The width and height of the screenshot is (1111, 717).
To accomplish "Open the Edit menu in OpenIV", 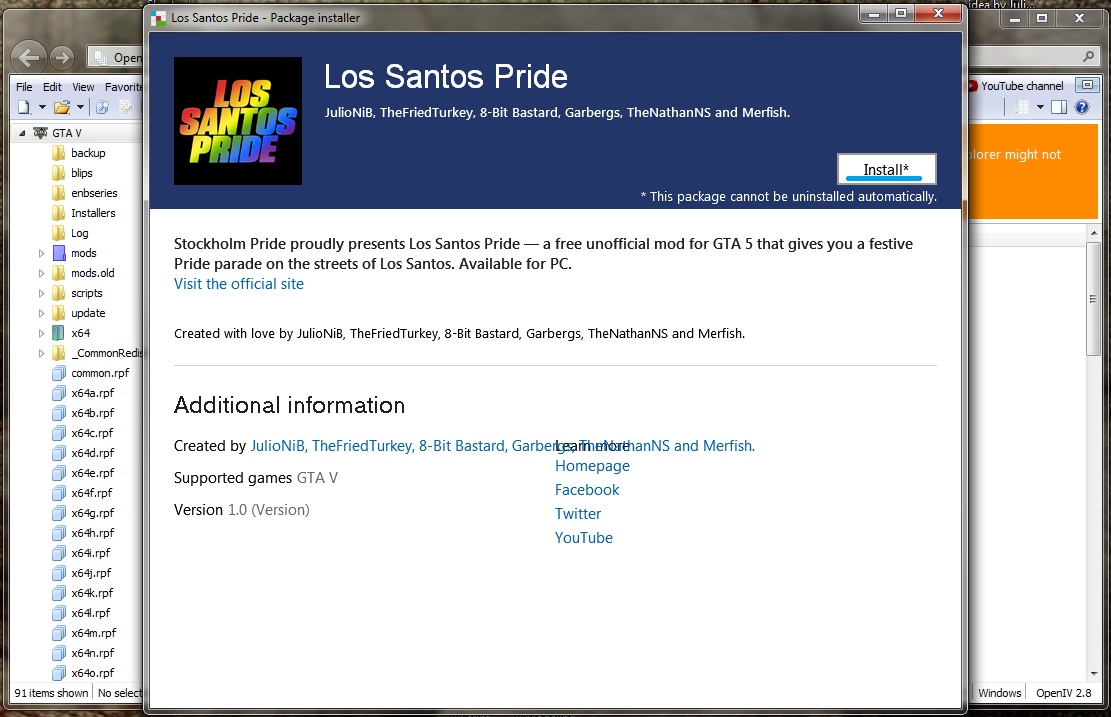I will point(52,86).
